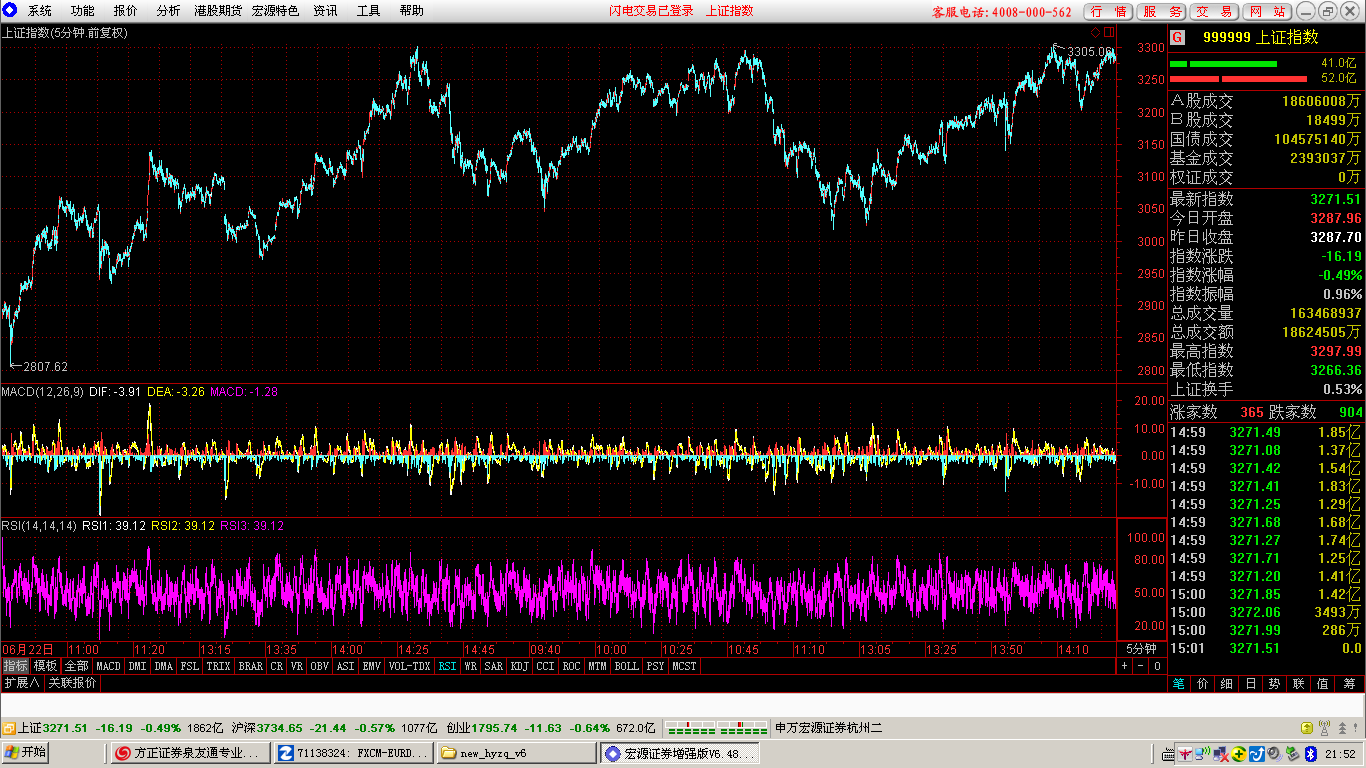Open the 港股期货 menu

pyautogui.click(x=218, y=11)
